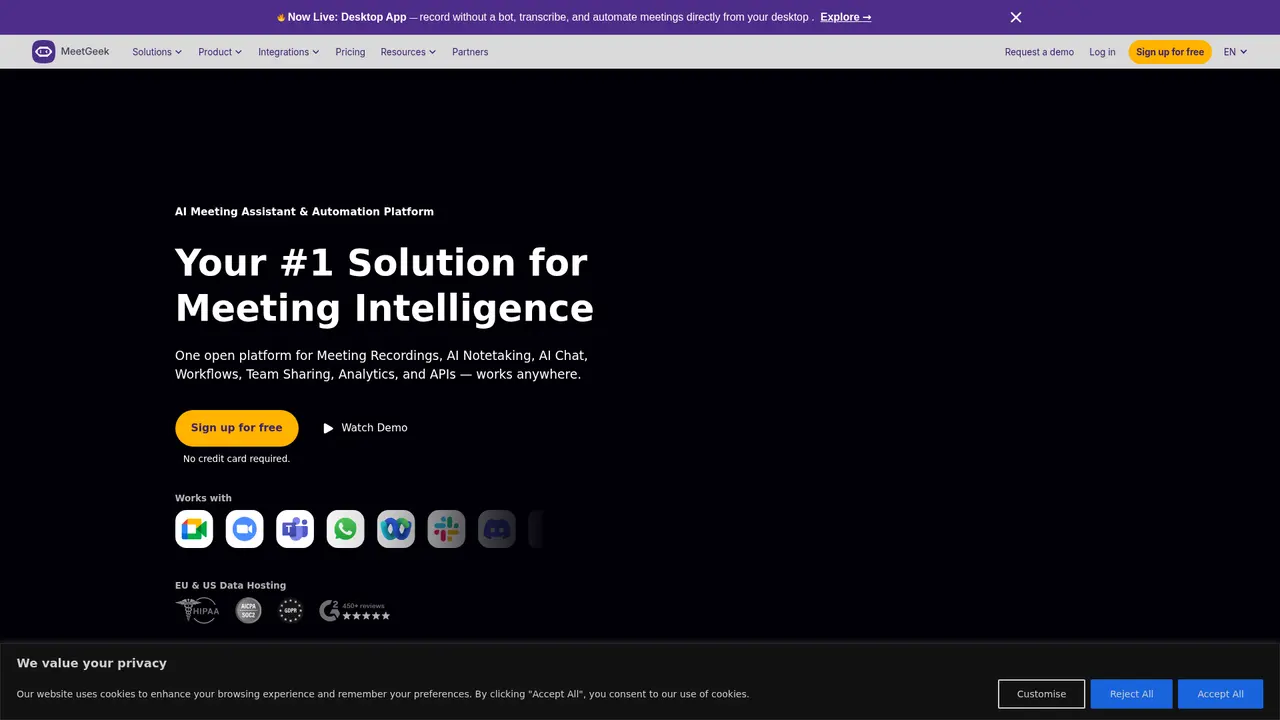The height and width of the screenshot is (720, 1280).
Task: Click the 'No credit card required.' text
Action: pos(237,459)
